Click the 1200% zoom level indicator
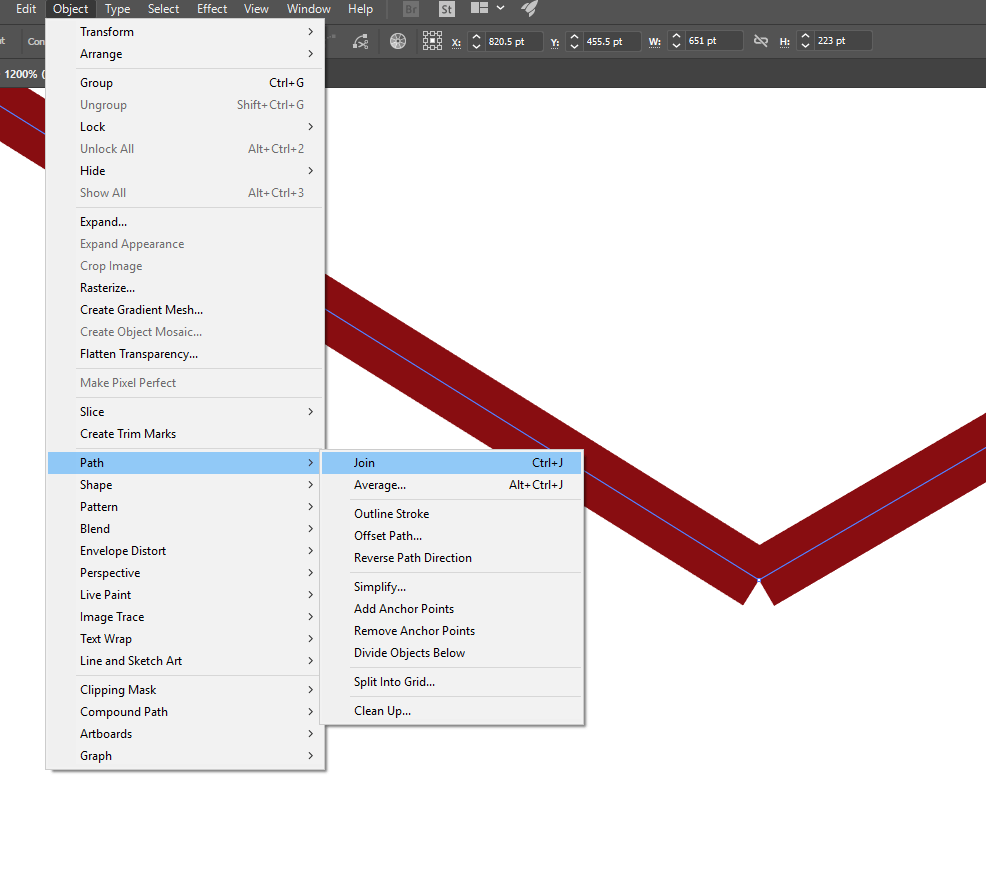 pos(24,73)
